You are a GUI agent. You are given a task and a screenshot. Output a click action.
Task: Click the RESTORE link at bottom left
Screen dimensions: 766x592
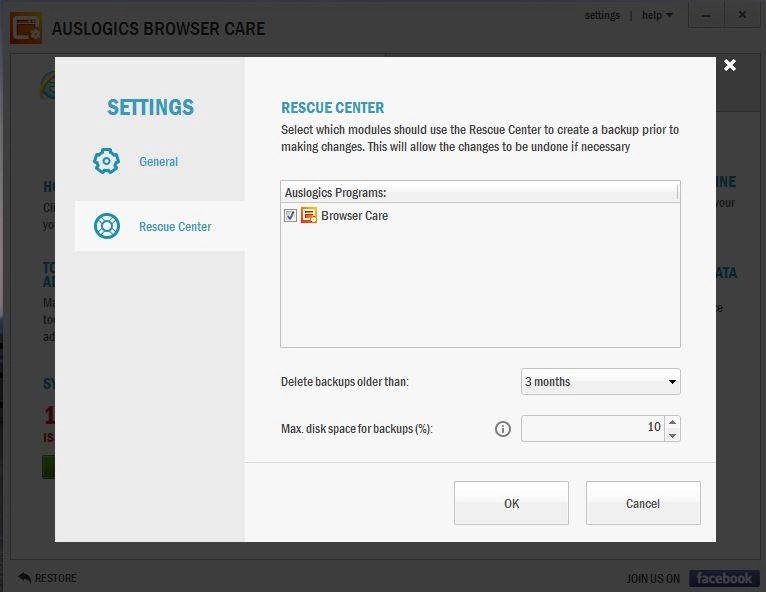[47, 578]
